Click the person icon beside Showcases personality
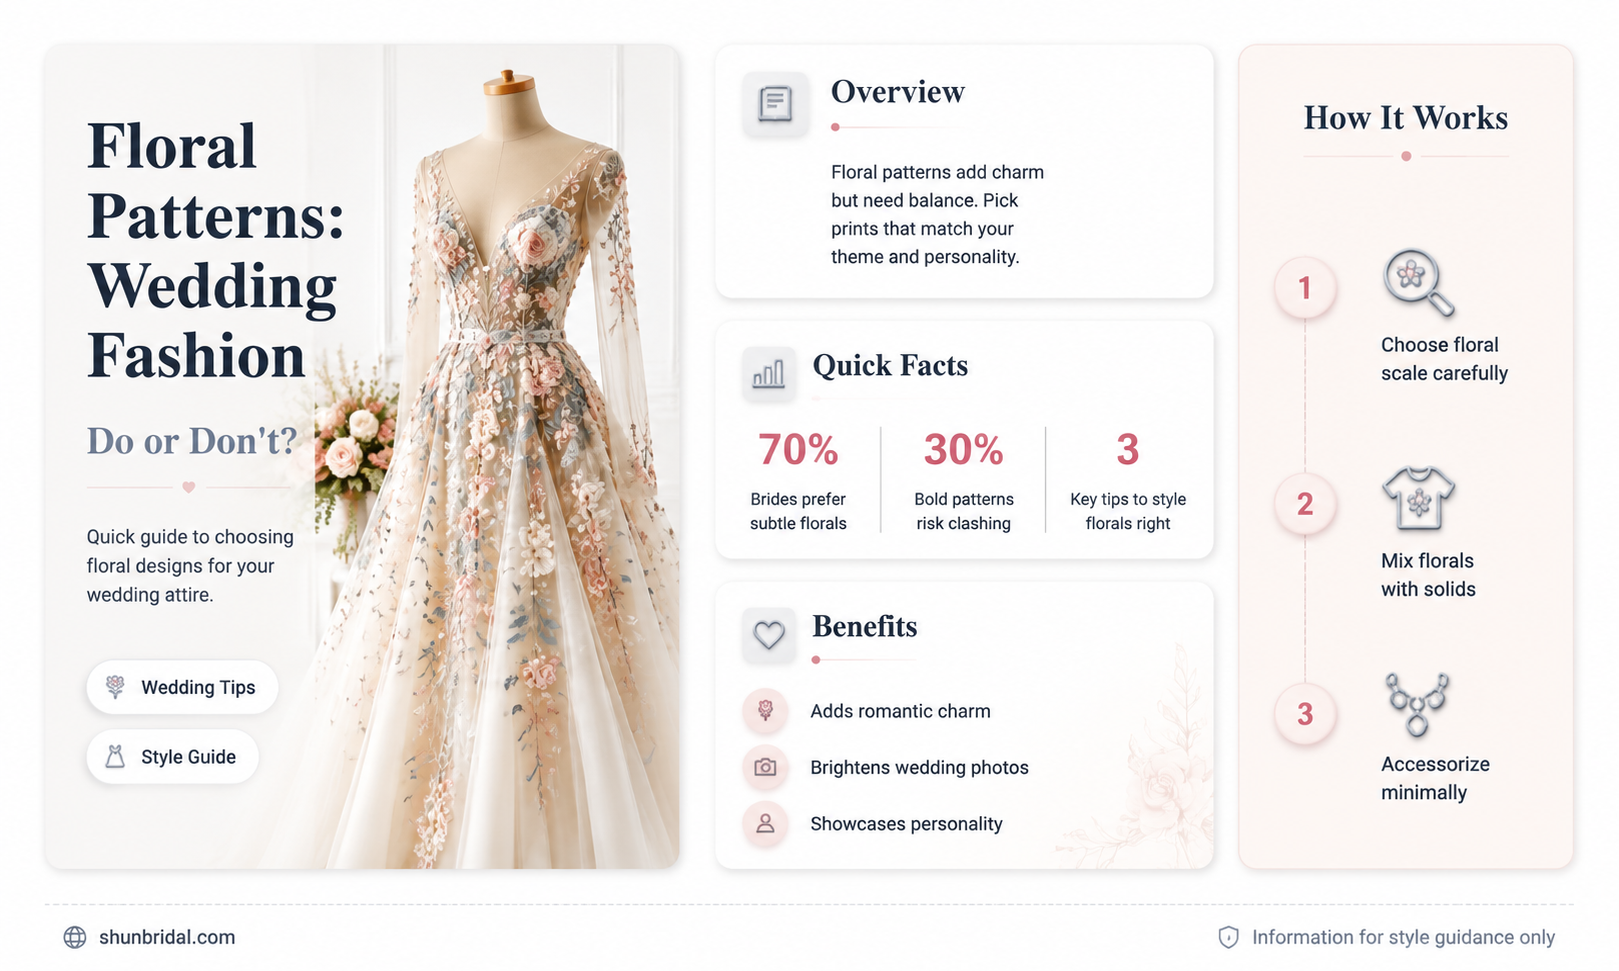The height and width of the screenshot is (971, 1619). coord(765,824)
